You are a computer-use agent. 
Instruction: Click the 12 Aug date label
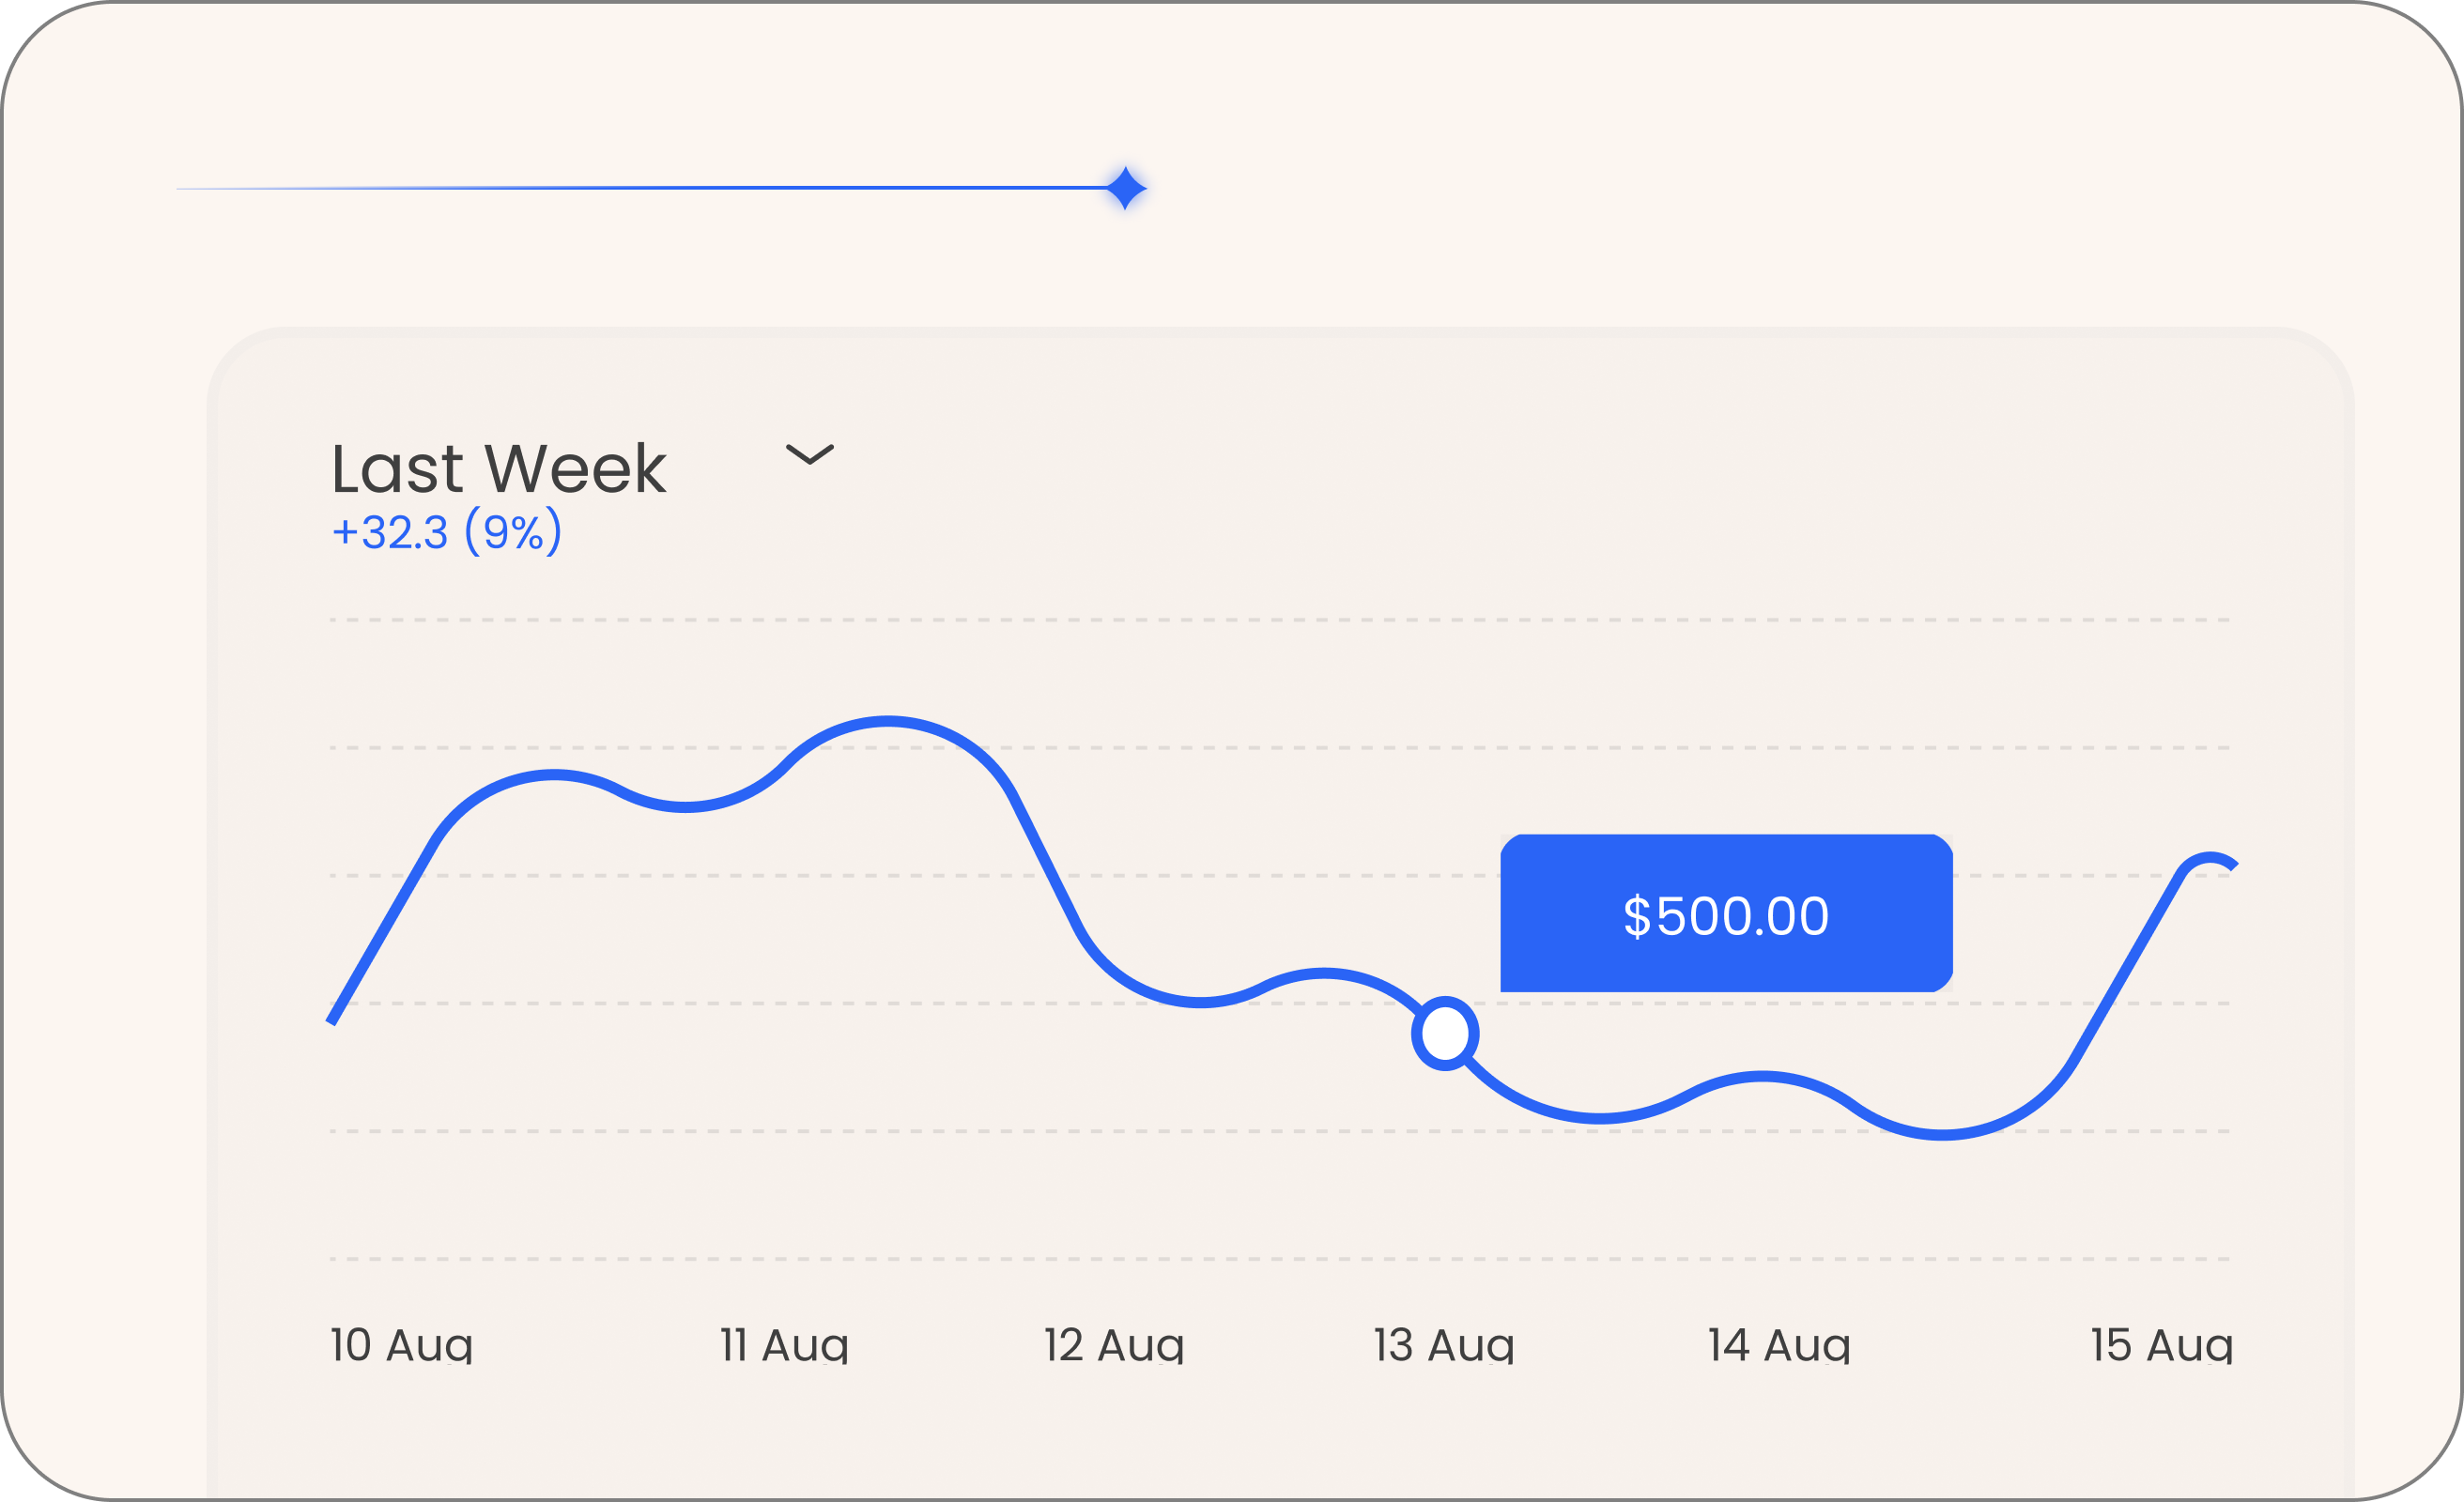pos(1113,1346)
